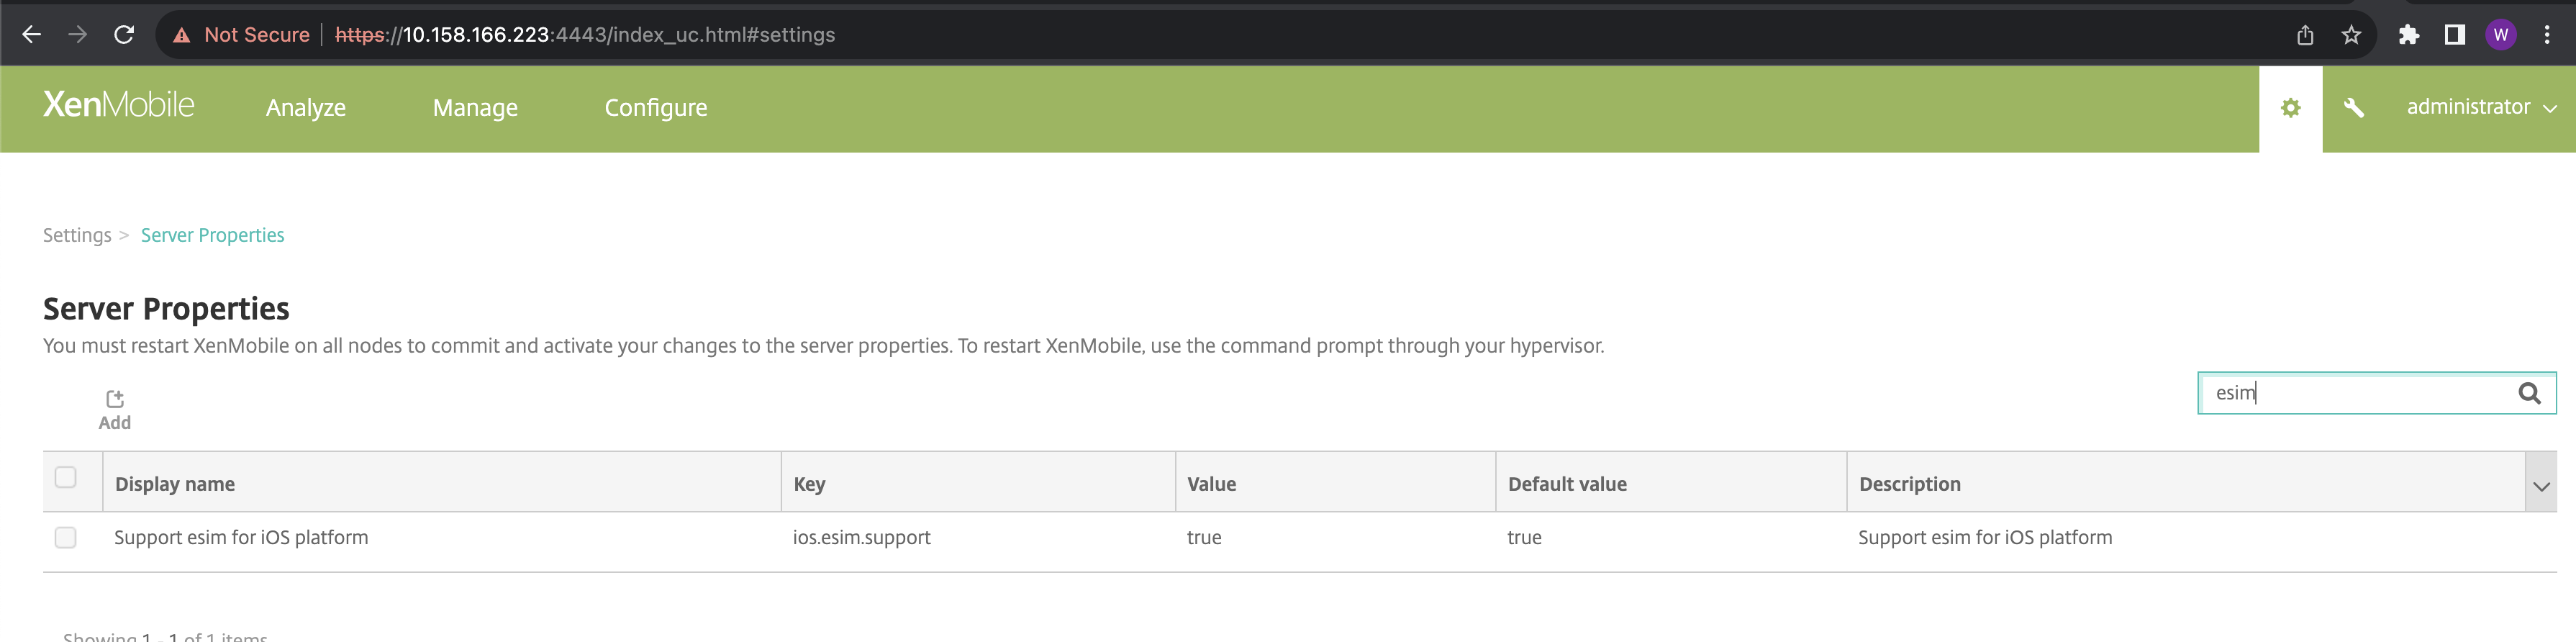The image size is (2576, 642).
Task: Check the select-all header checkbox
Action: pos(66,478)
